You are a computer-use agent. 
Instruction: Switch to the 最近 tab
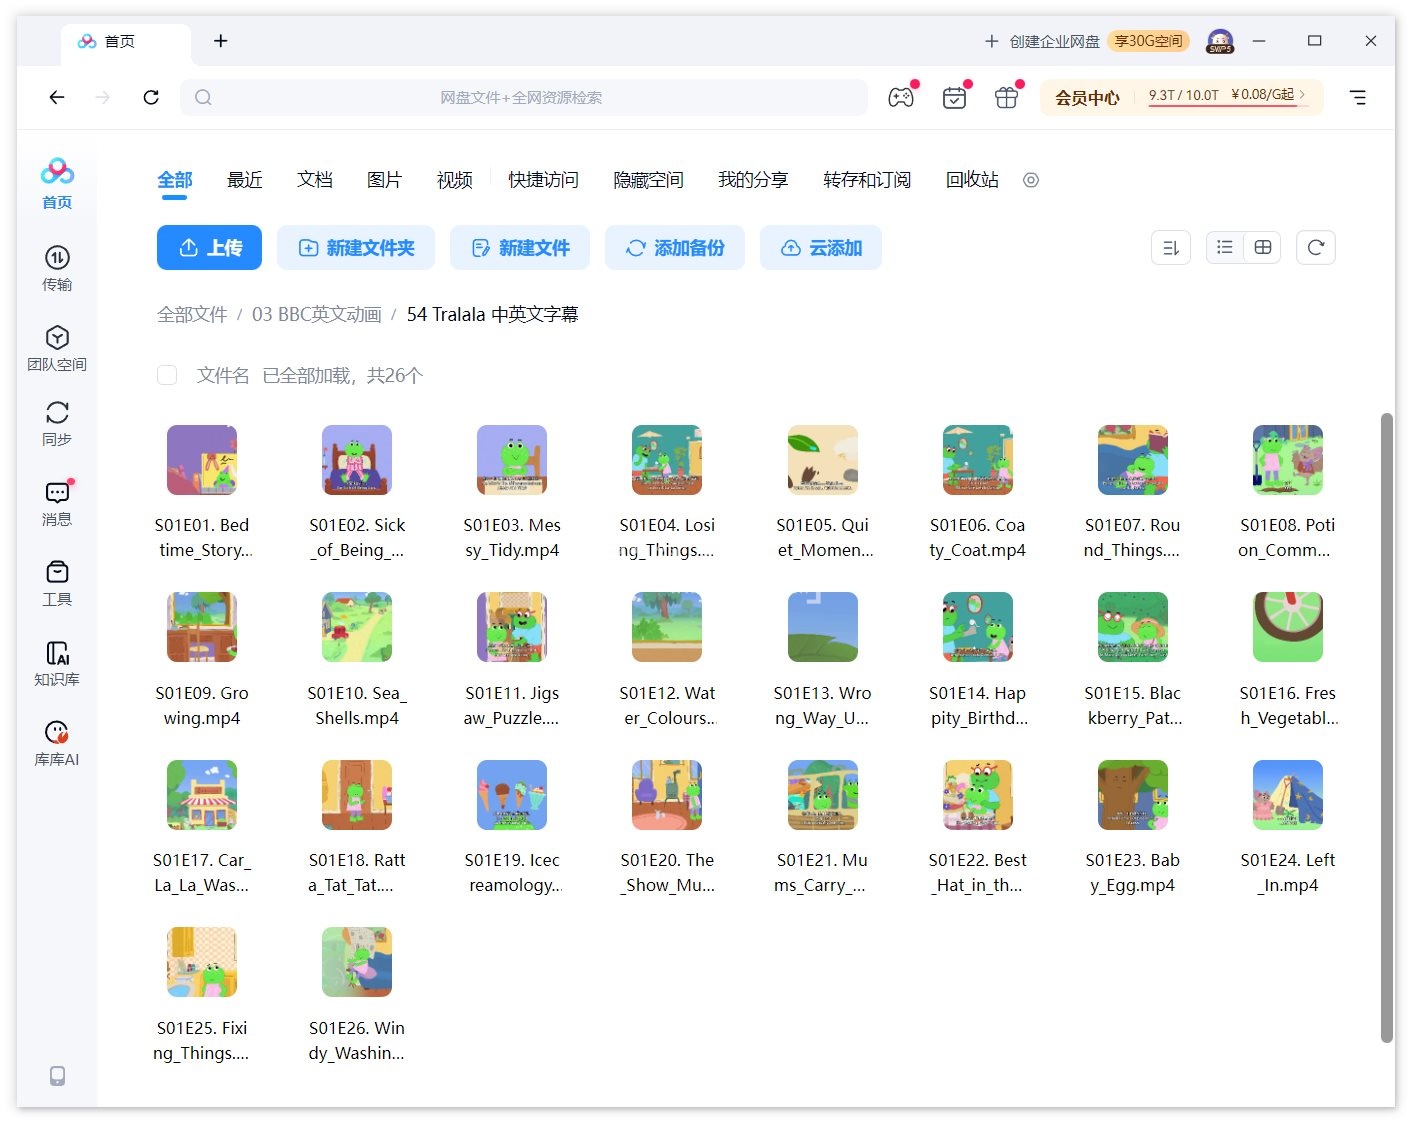[x=245, y=180]
